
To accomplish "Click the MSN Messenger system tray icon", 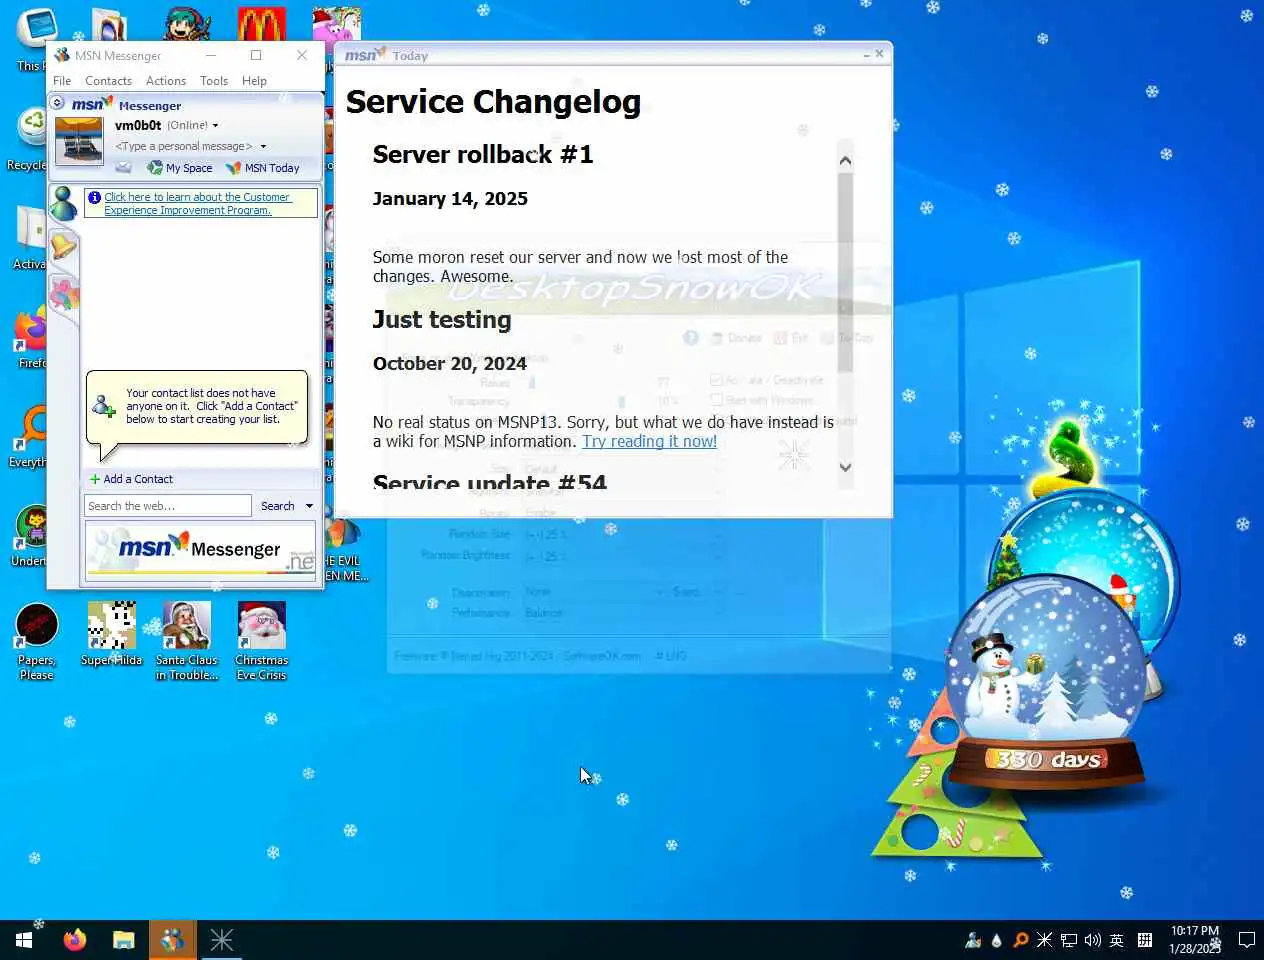I will point(972,940).
